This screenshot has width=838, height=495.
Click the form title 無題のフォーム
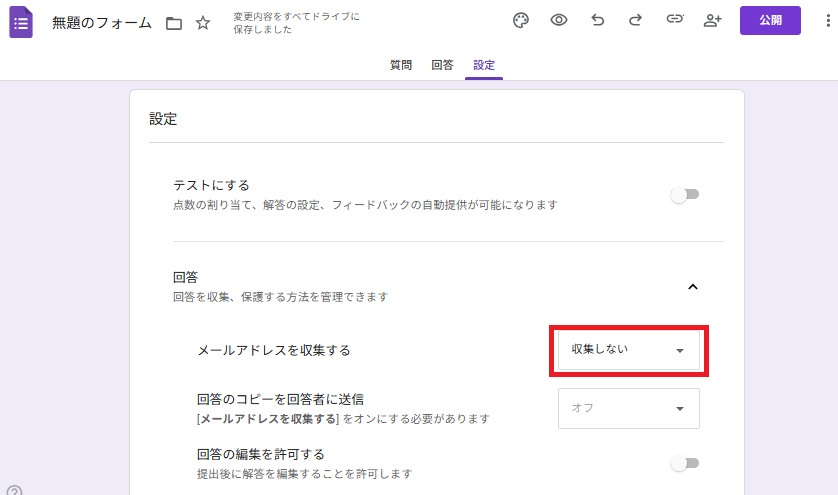[103, 23]
